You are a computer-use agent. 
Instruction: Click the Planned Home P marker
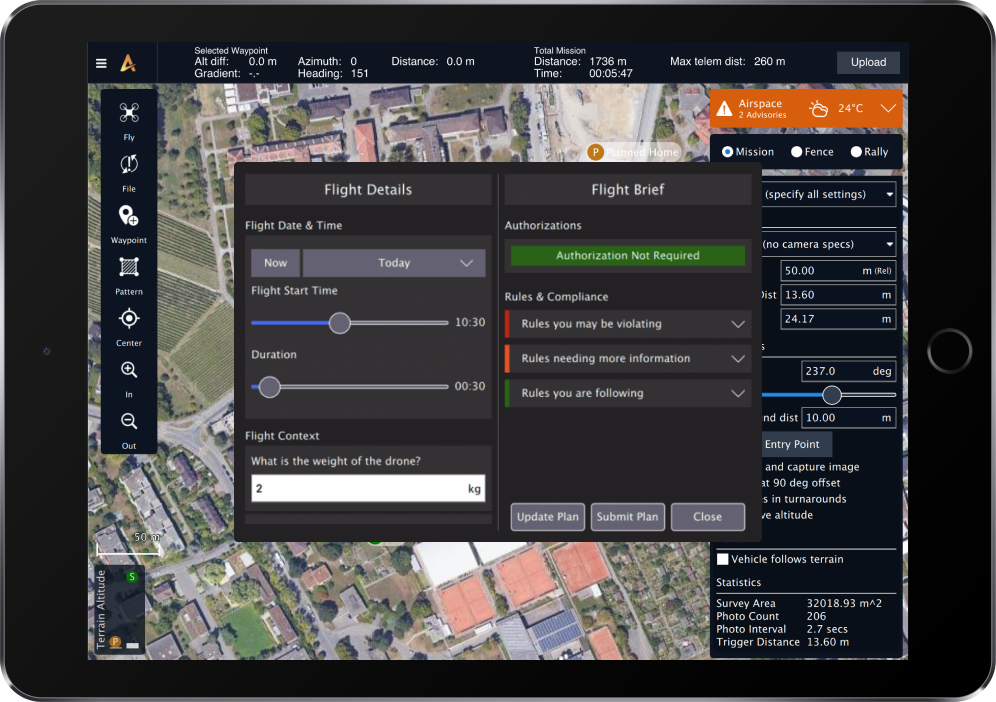595,152
